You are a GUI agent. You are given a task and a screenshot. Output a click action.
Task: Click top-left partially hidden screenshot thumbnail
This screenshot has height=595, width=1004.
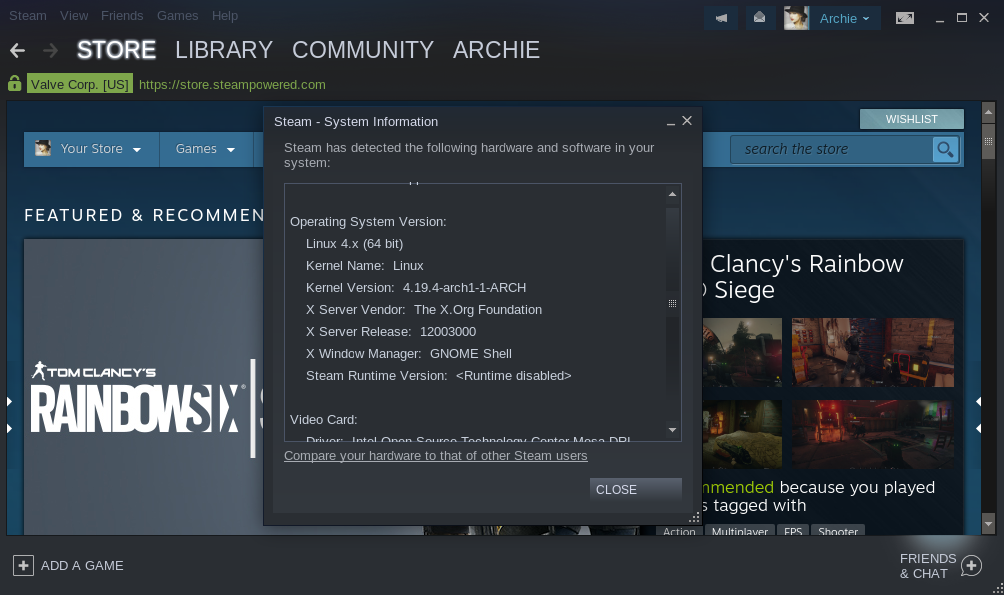click(742, 352)
